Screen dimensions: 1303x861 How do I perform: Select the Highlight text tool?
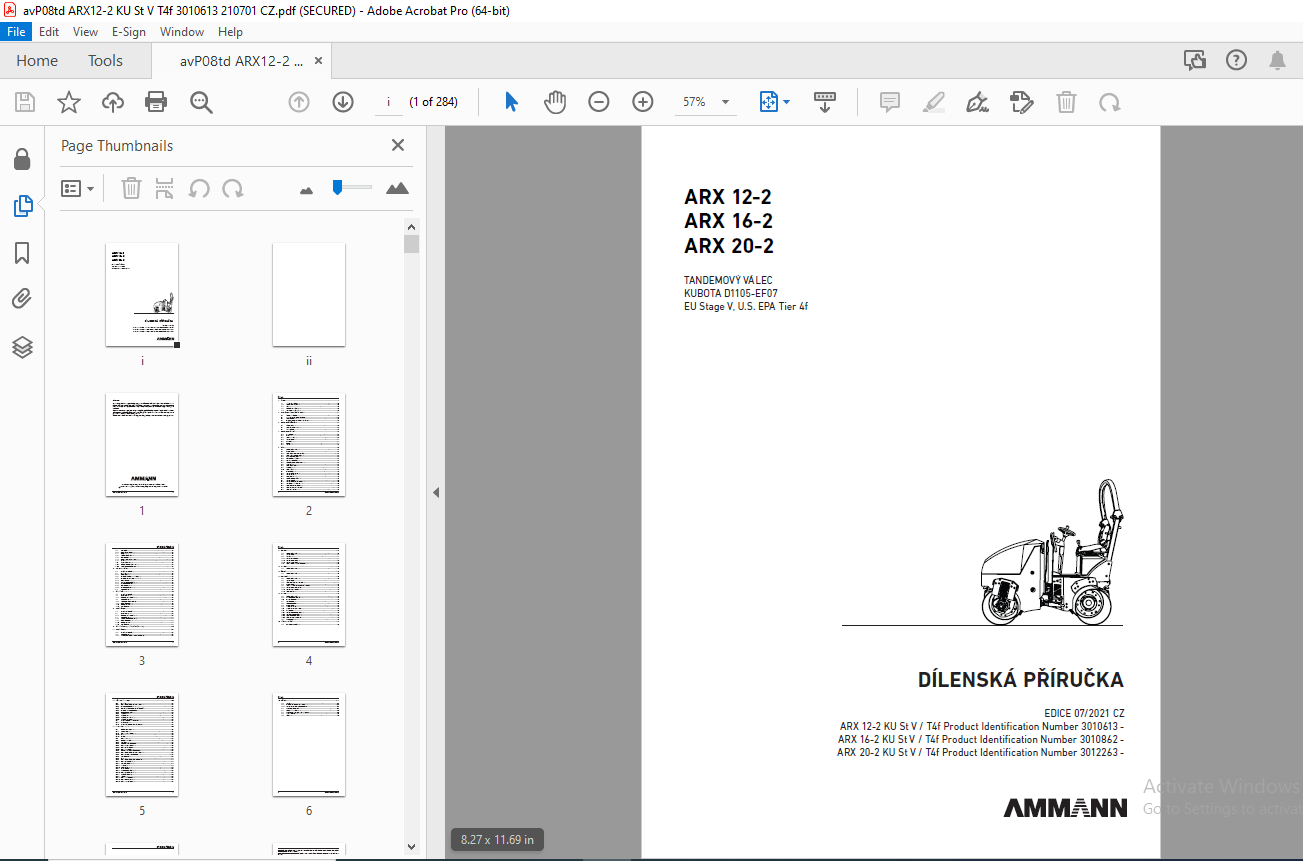coord(933,102)
